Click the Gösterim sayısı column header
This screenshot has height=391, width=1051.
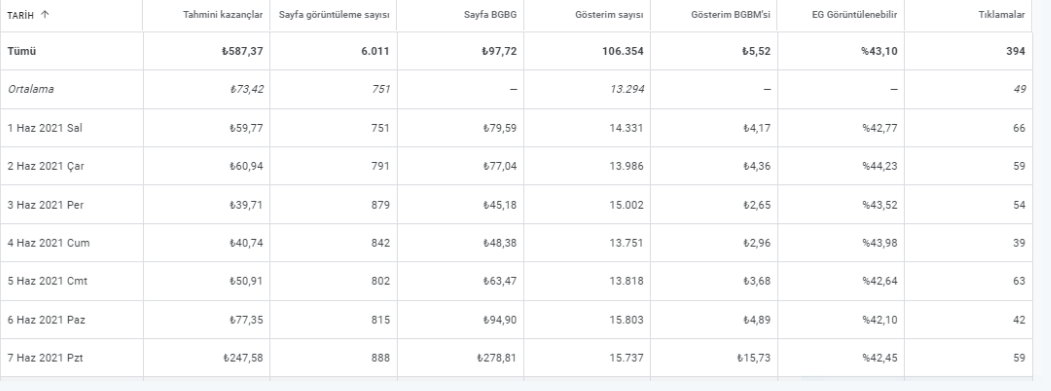[x=609, y=15]
